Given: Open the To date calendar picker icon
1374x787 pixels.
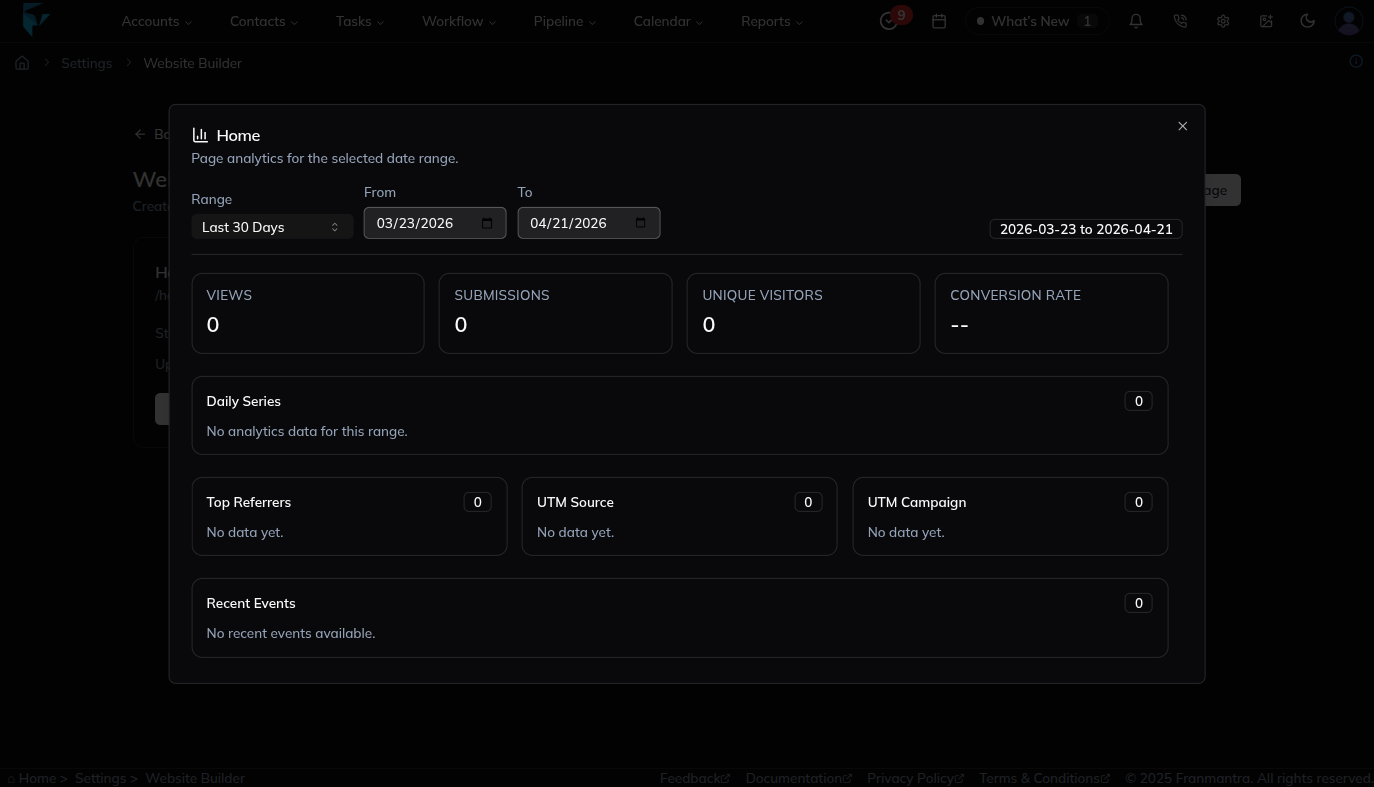Looking at the screenshot, I should pos(641,223).
